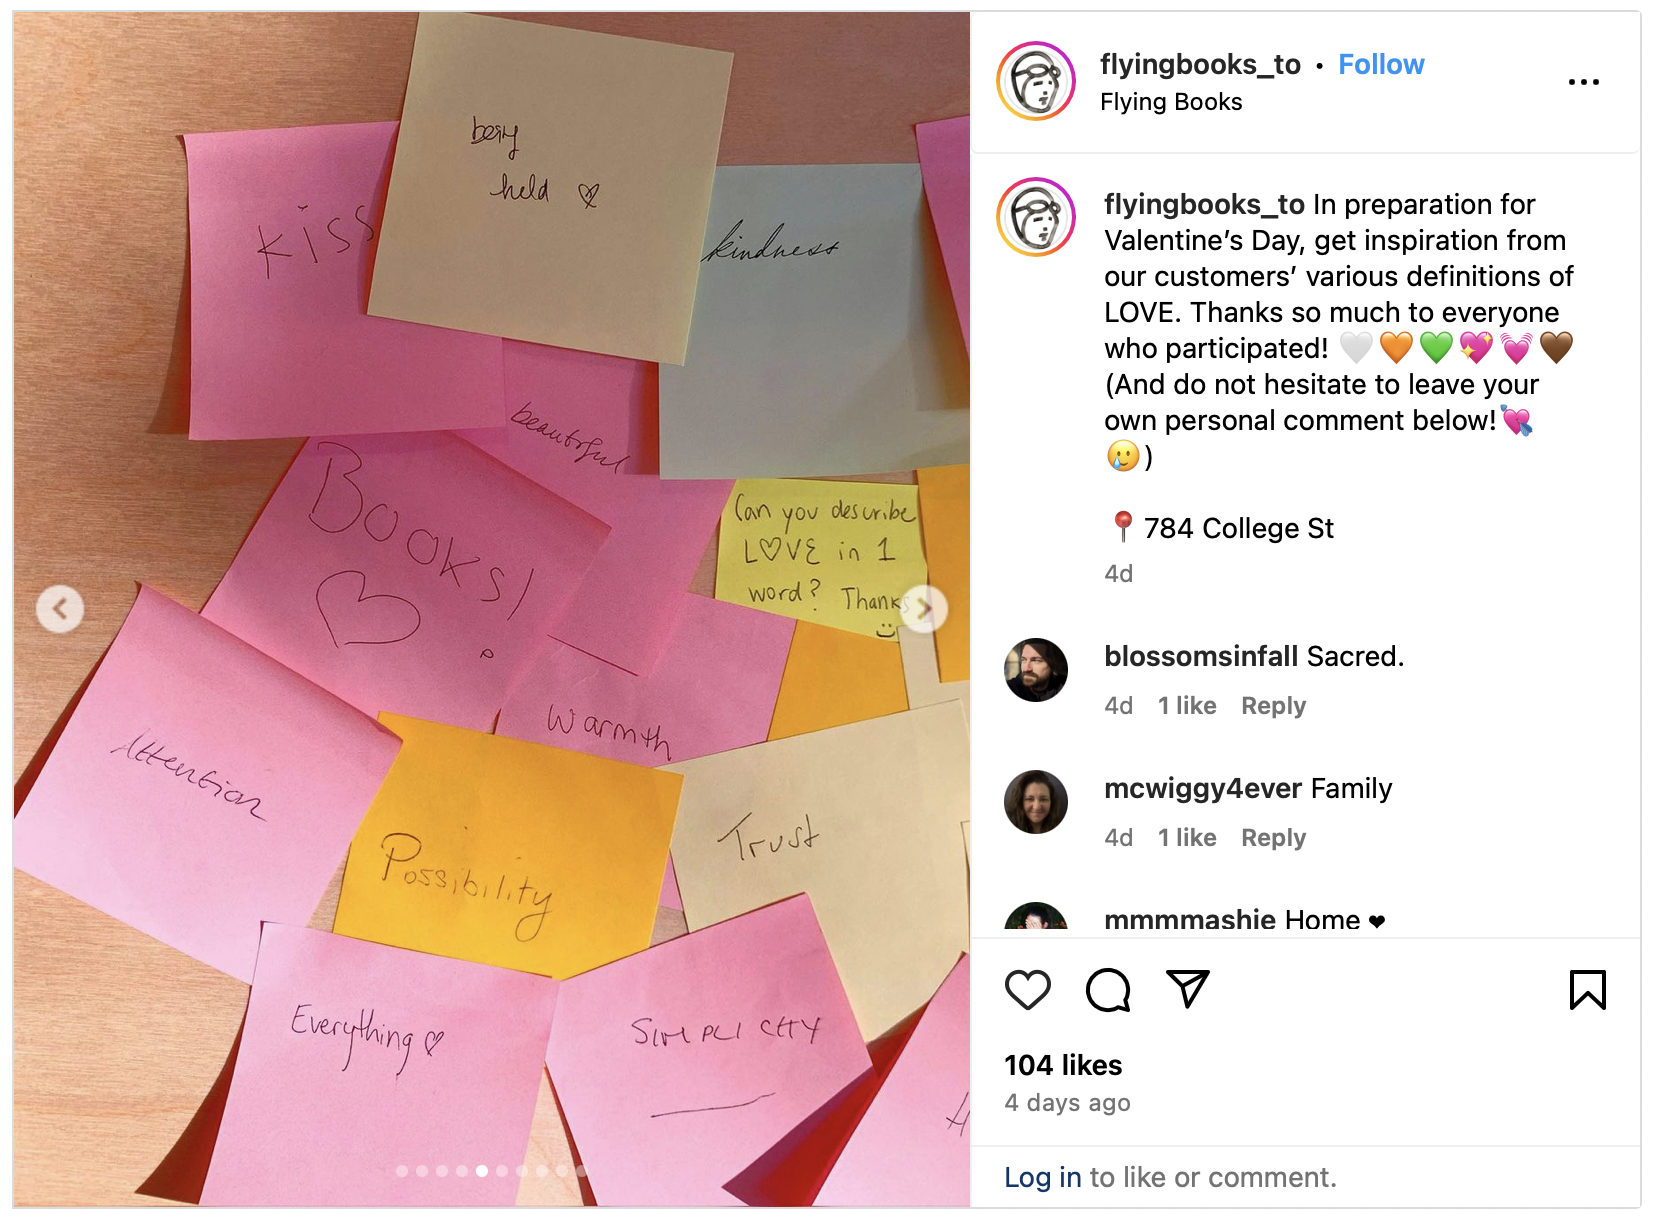This screenshot has width=1660, height=1230.
Task: Open the 784 College St location
Action: click(1238, 528)
